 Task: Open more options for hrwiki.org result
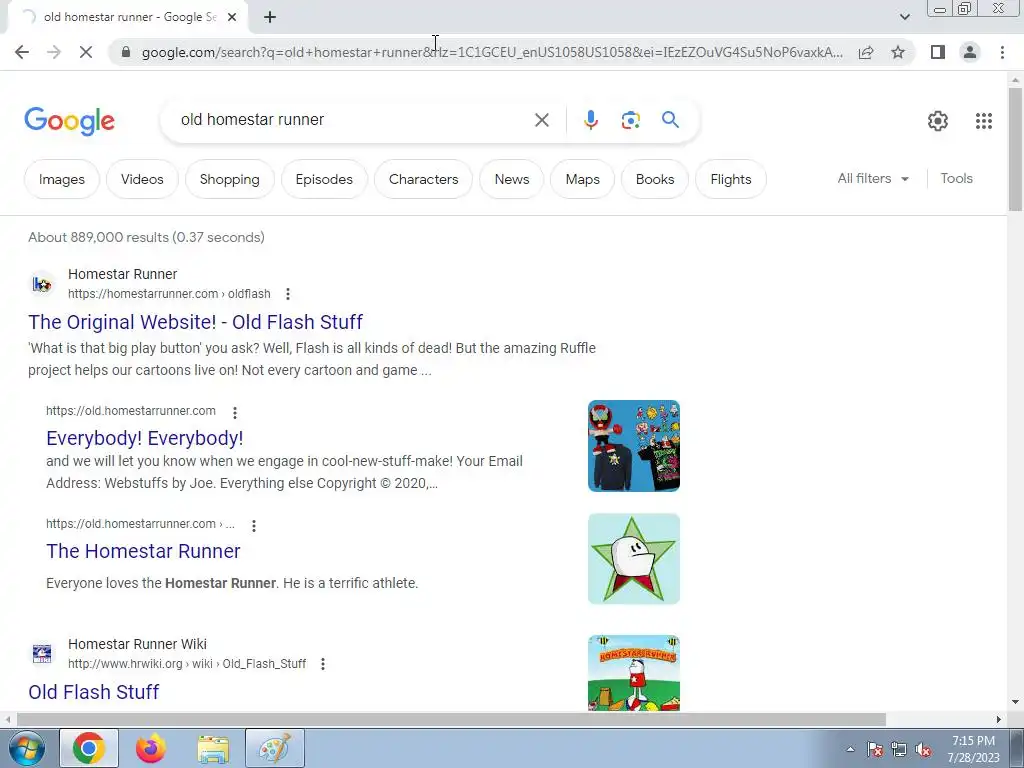click(x=323, y=664)
